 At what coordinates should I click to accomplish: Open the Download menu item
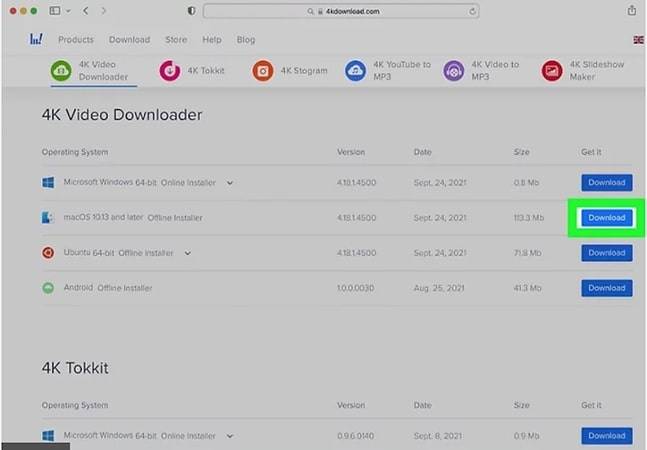pyautogui.click(x=129, y=40)
